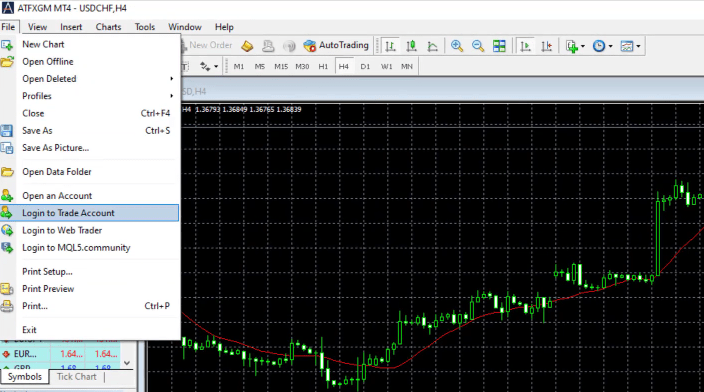This screenshot has width=704, height=392.
Task: Open the periodicity clock dropdown
Action: [602, 46]
